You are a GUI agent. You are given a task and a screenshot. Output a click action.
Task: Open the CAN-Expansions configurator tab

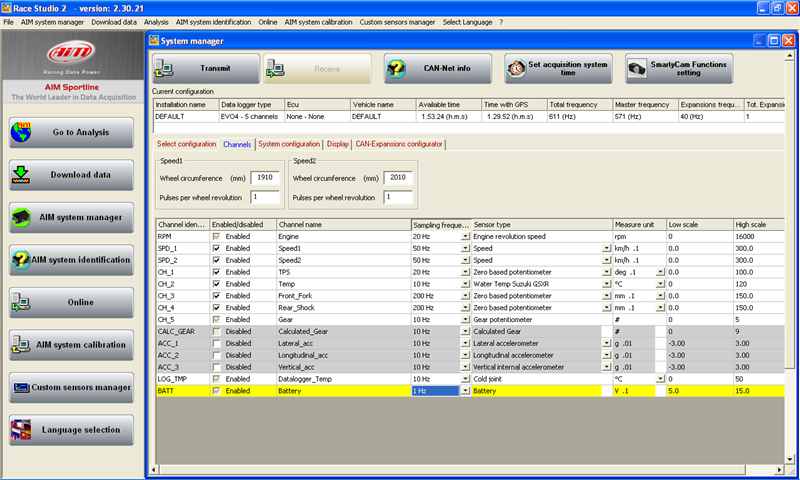(399, 144)
